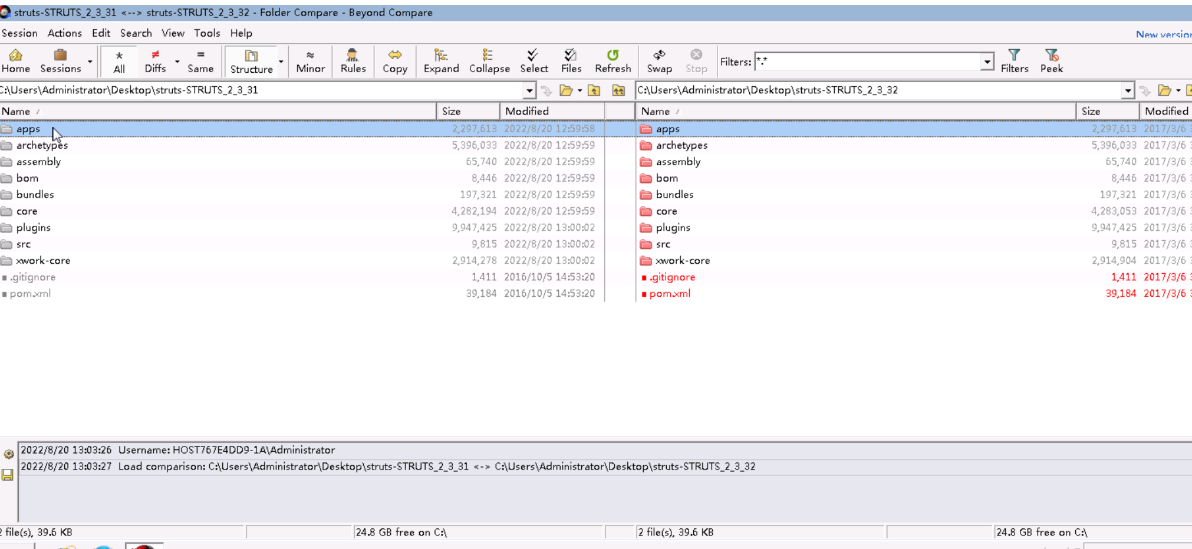Image resolution: width=1192 pixels, height=549 pixels.
Task: Click right pane browse folder icon
Action: coord(1163,90)
